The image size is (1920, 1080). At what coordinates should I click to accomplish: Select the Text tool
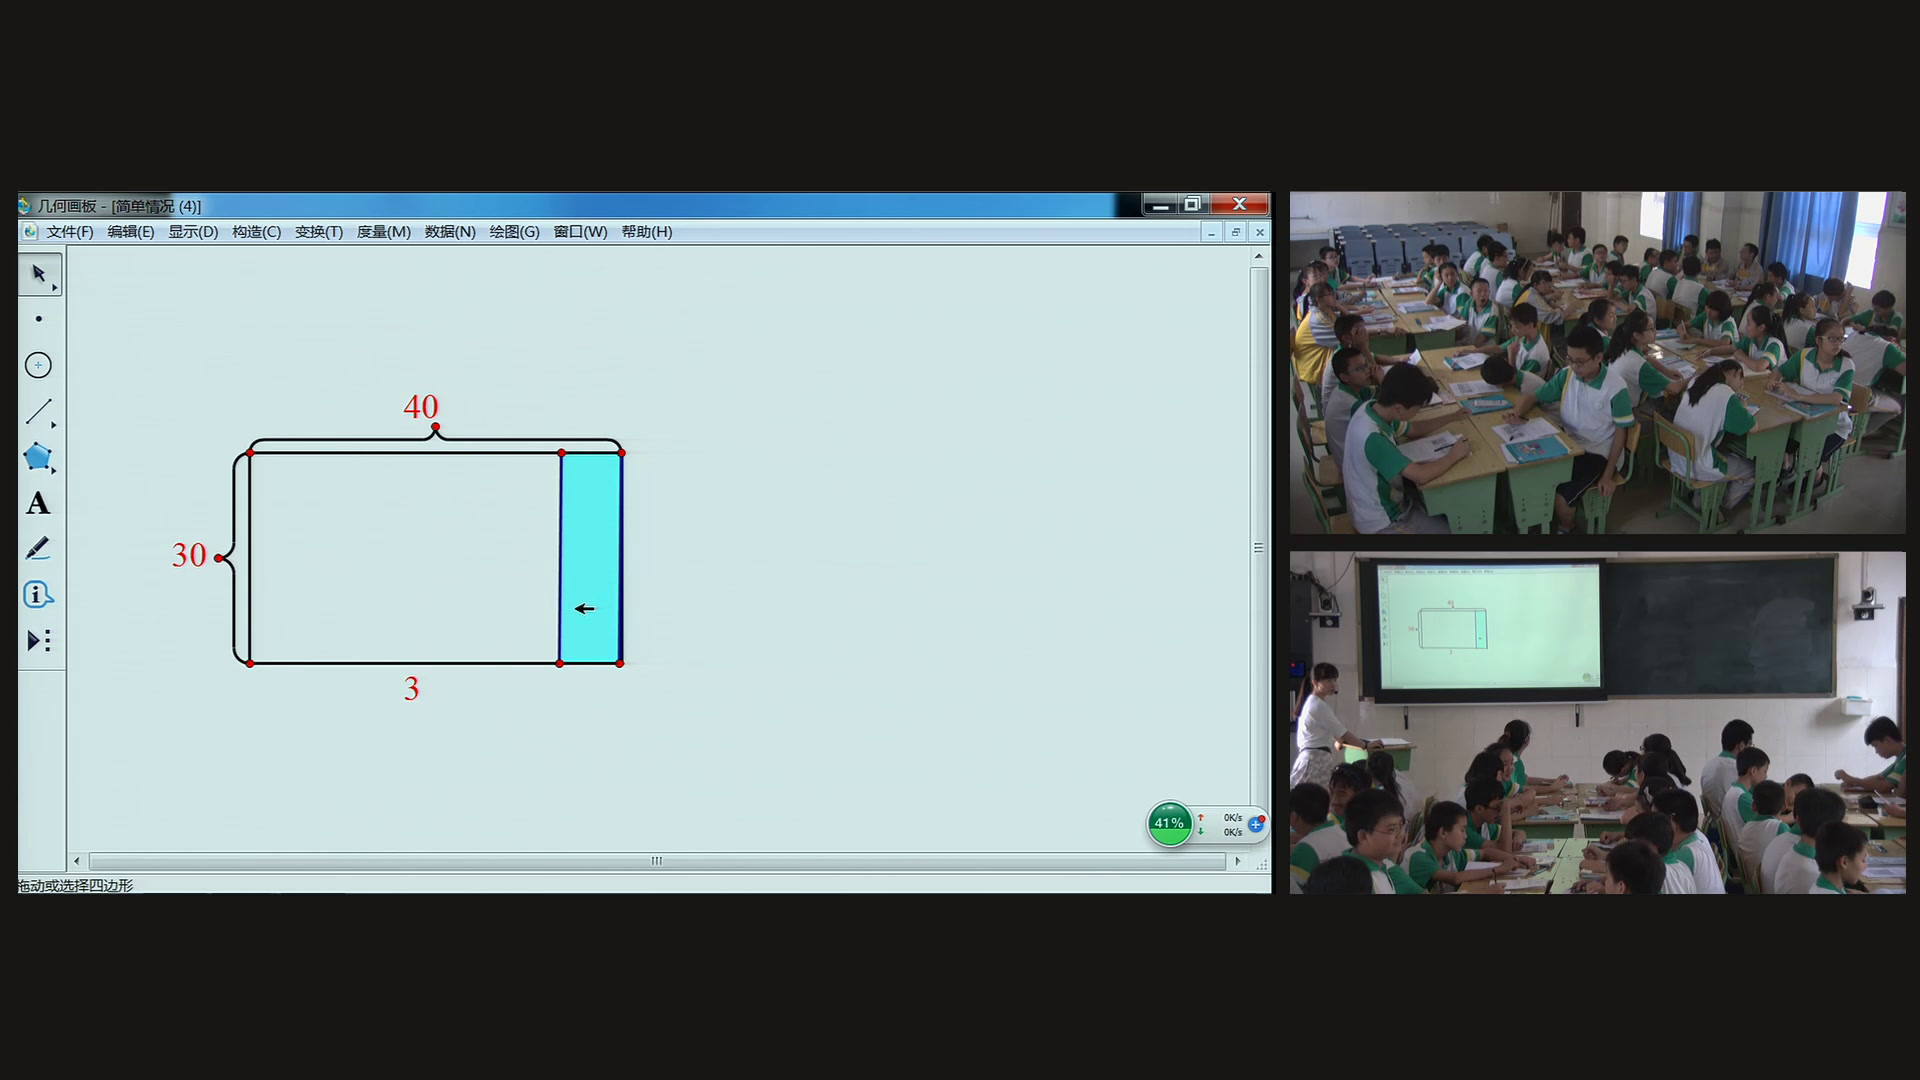pyautogui.click(x=38, y=503)
